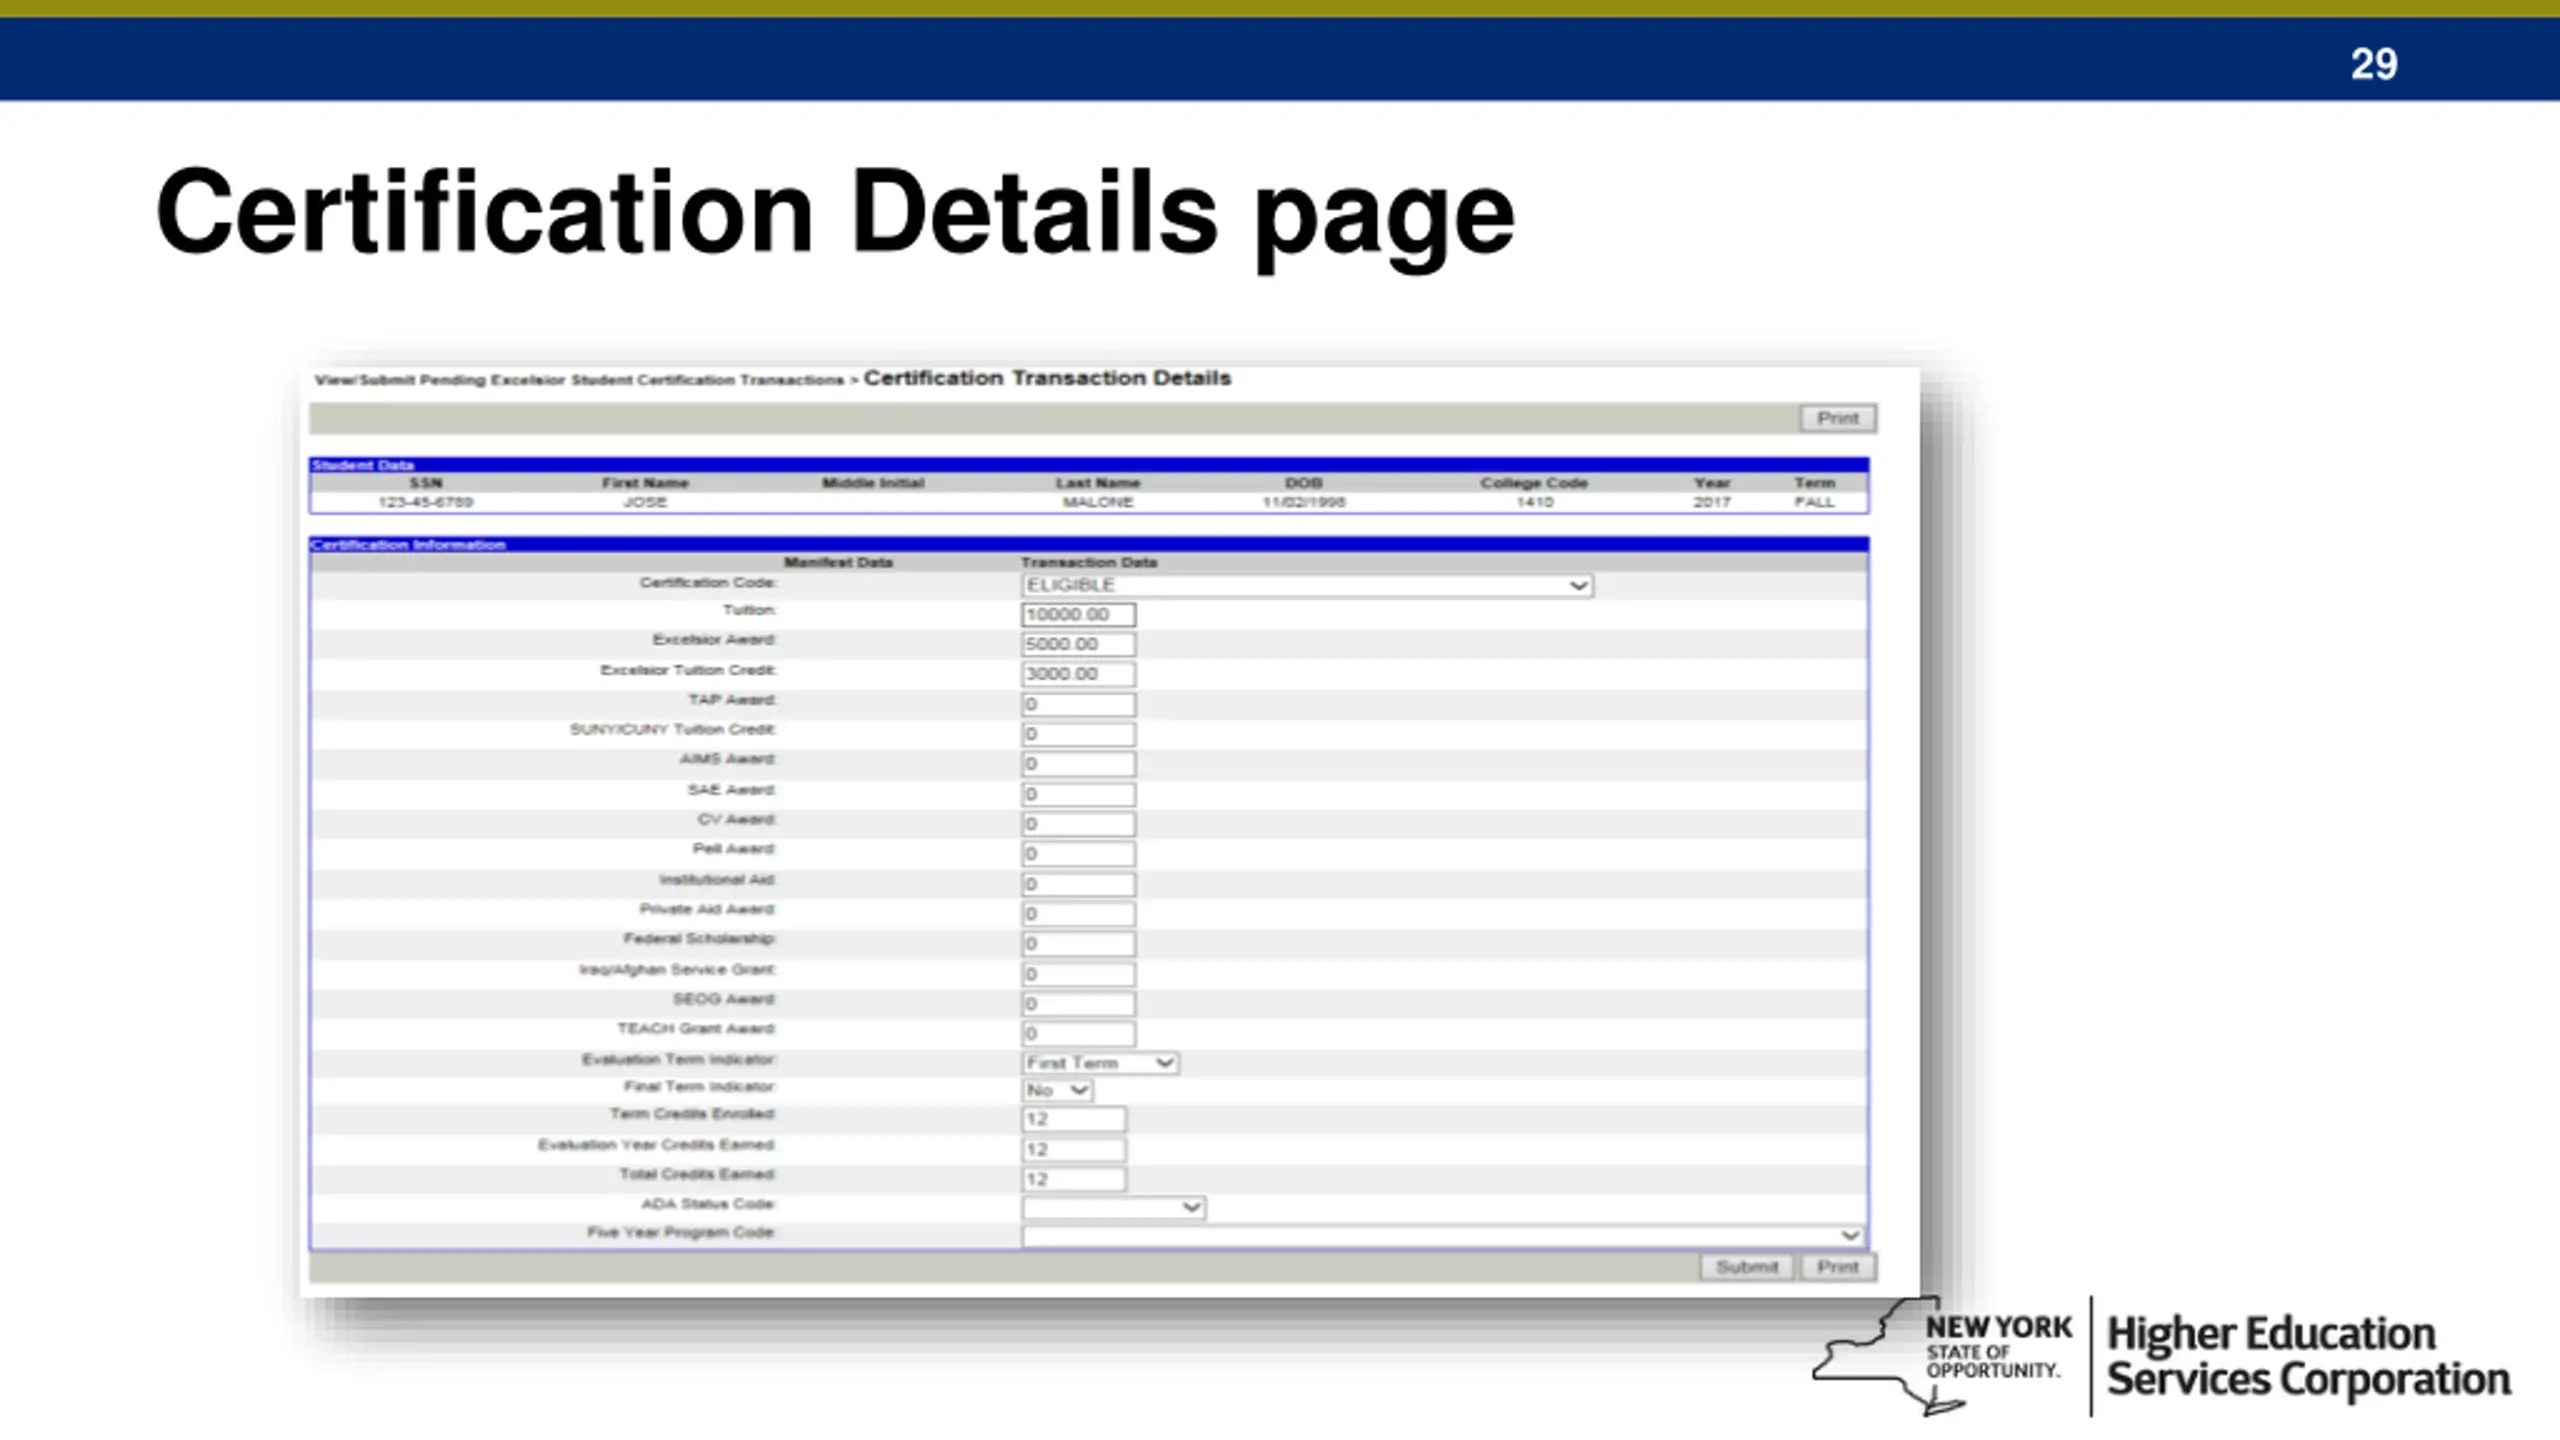Click the TEACH Grant Award input field

click(1078, 1033)
